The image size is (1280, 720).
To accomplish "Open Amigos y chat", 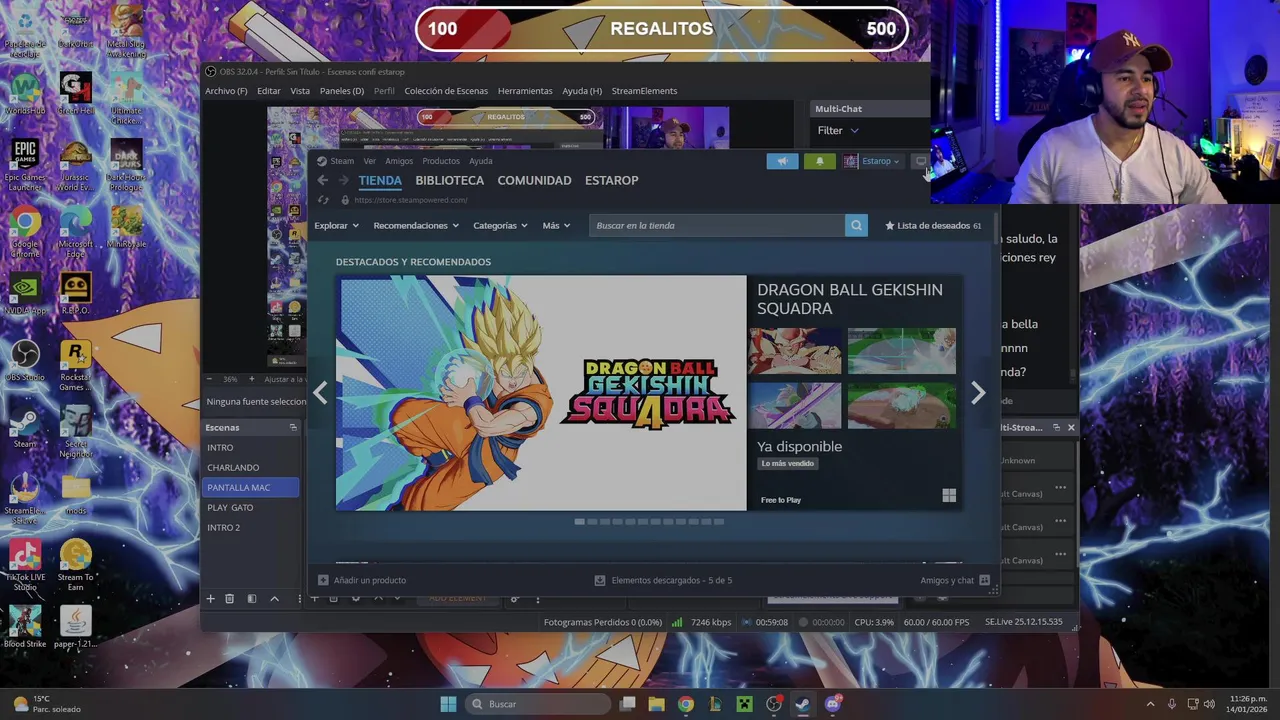I will [955, 580].
